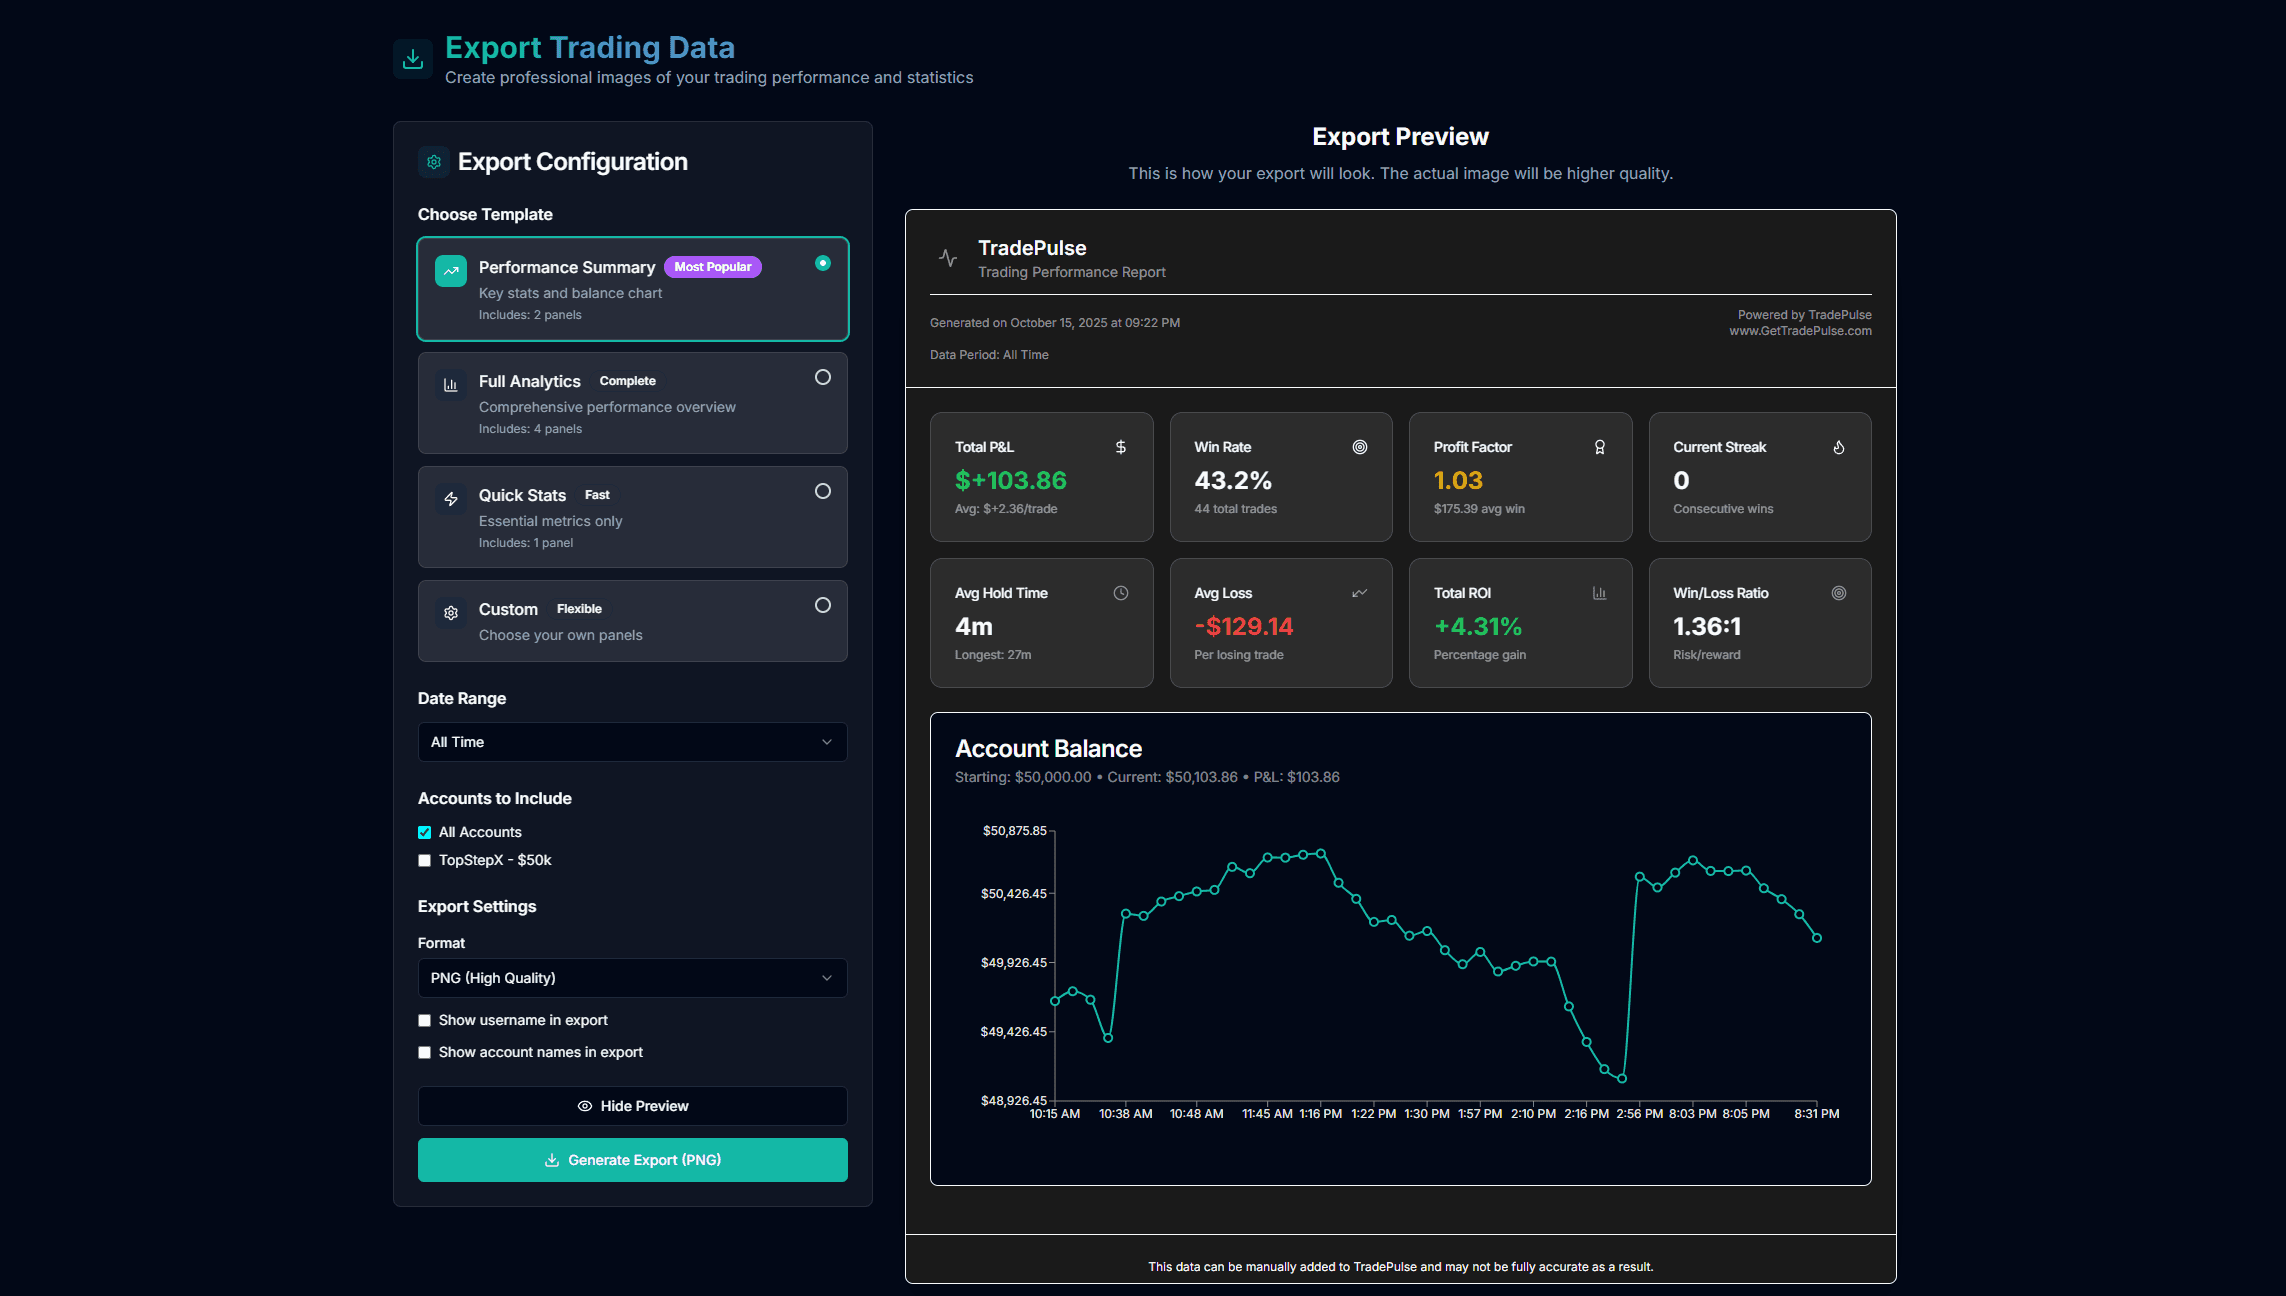Click the Generate Export (PNG) button
This screenshot has width=2286, height=1296.
[x=632, y=1160]
